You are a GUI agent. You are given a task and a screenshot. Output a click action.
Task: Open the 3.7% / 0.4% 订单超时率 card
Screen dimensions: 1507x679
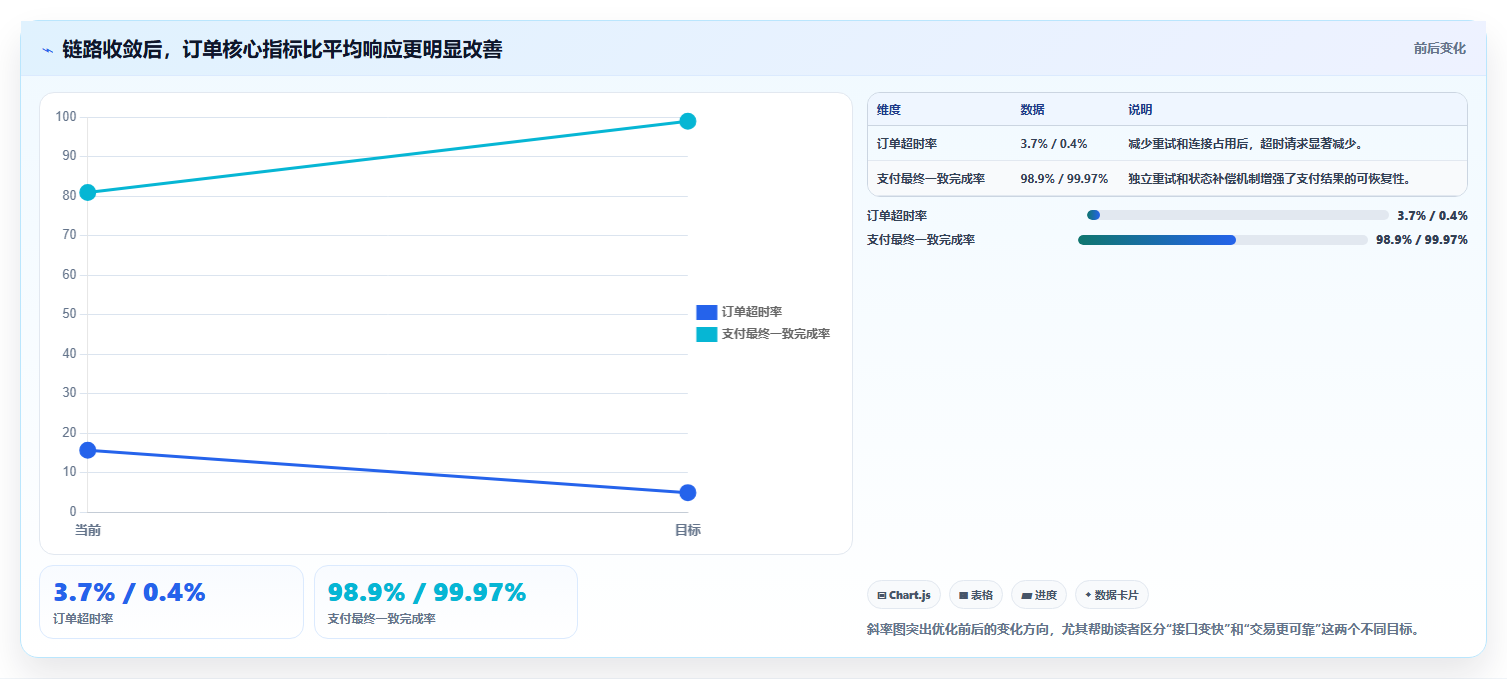tap(171, 602)
